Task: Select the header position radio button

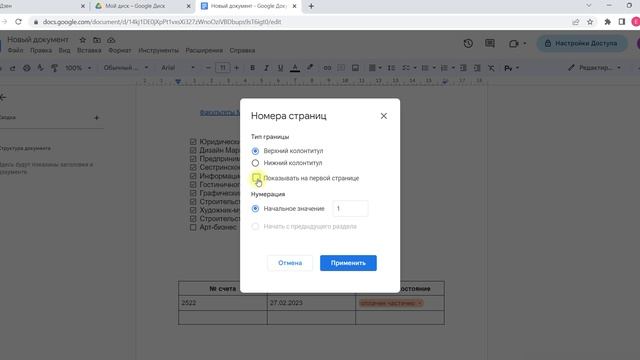Action: (x=255, y=151)
